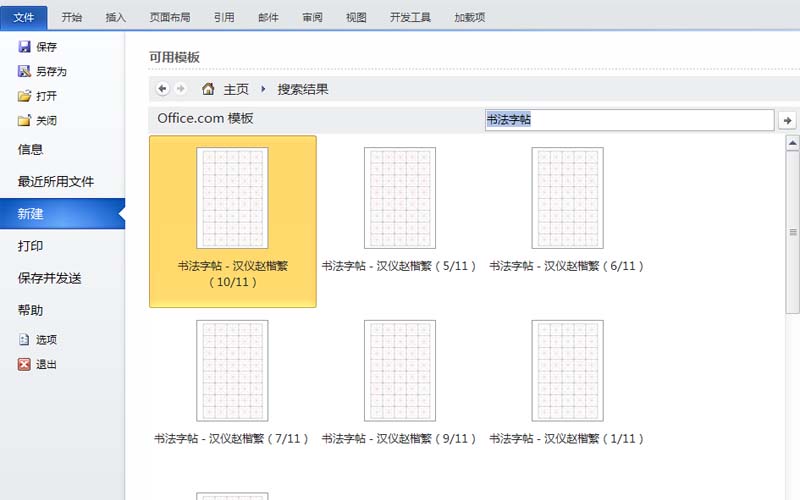
Task: Click the 可用模板 heading
Action: 174,57
